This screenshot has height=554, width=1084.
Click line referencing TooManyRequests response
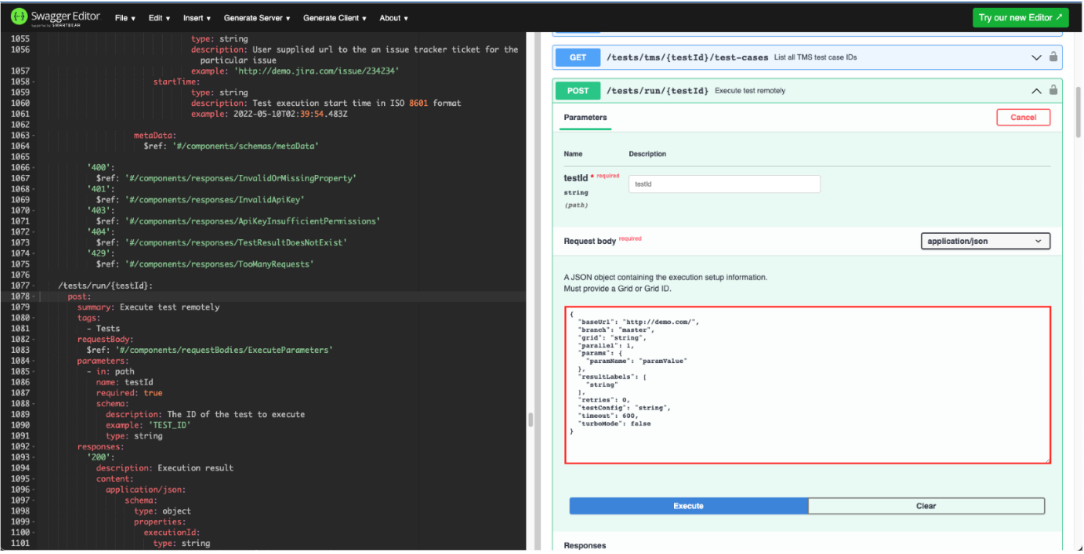click(x=205, y=264)
